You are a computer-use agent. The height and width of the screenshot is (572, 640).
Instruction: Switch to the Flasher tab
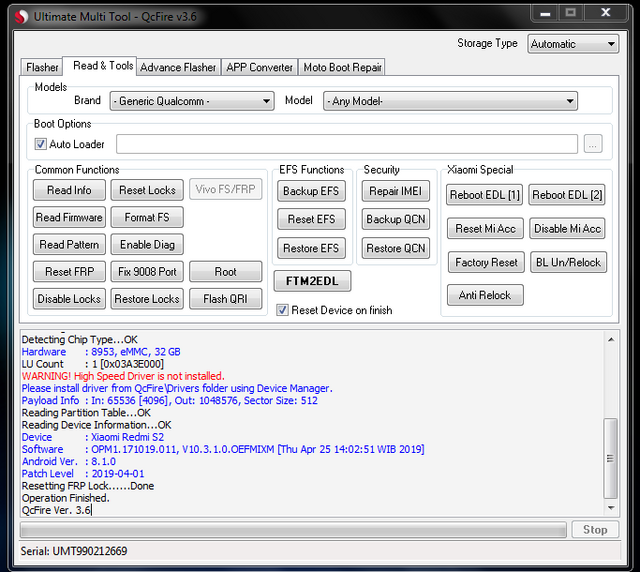(x=42, y=67)
